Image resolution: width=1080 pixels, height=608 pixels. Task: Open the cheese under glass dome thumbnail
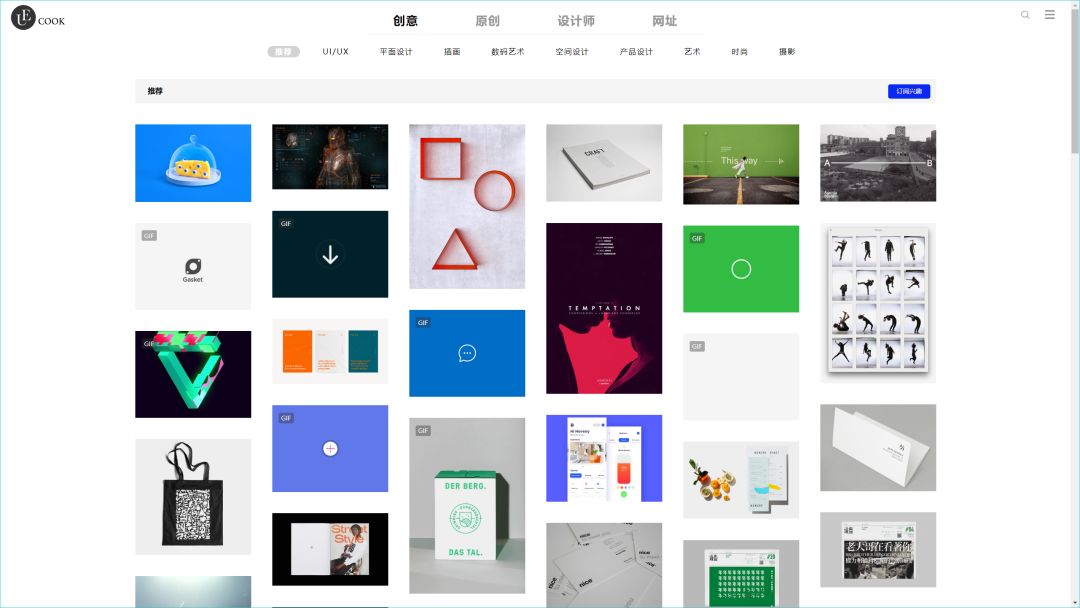pyautogui.click(x=193, y=163)
